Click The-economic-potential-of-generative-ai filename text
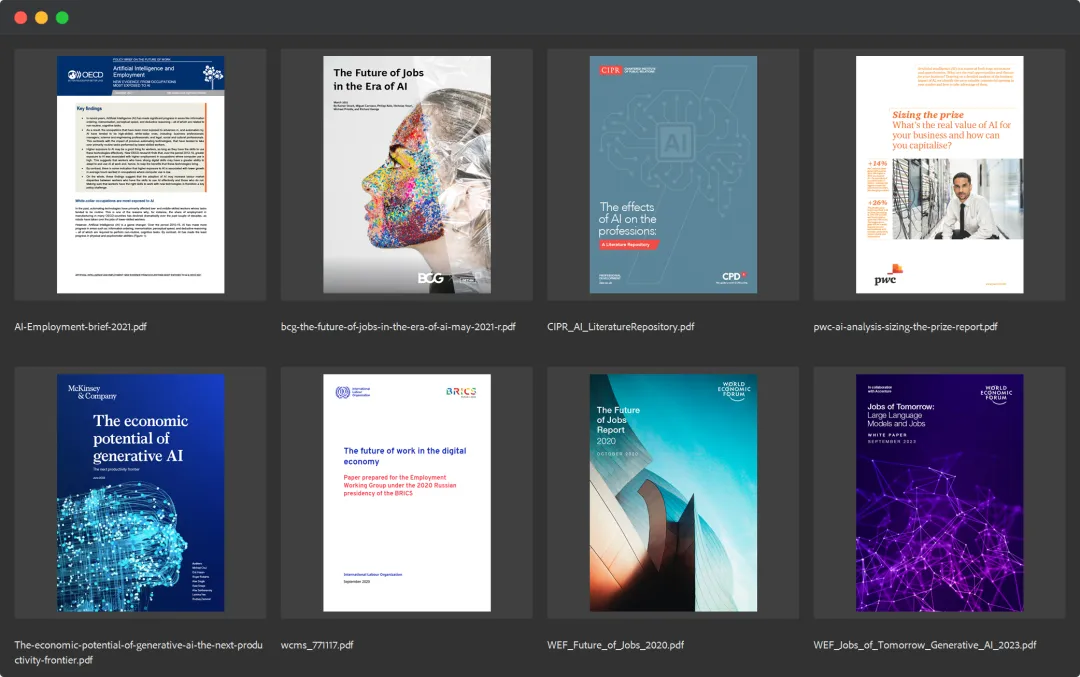 click(138, 645)
